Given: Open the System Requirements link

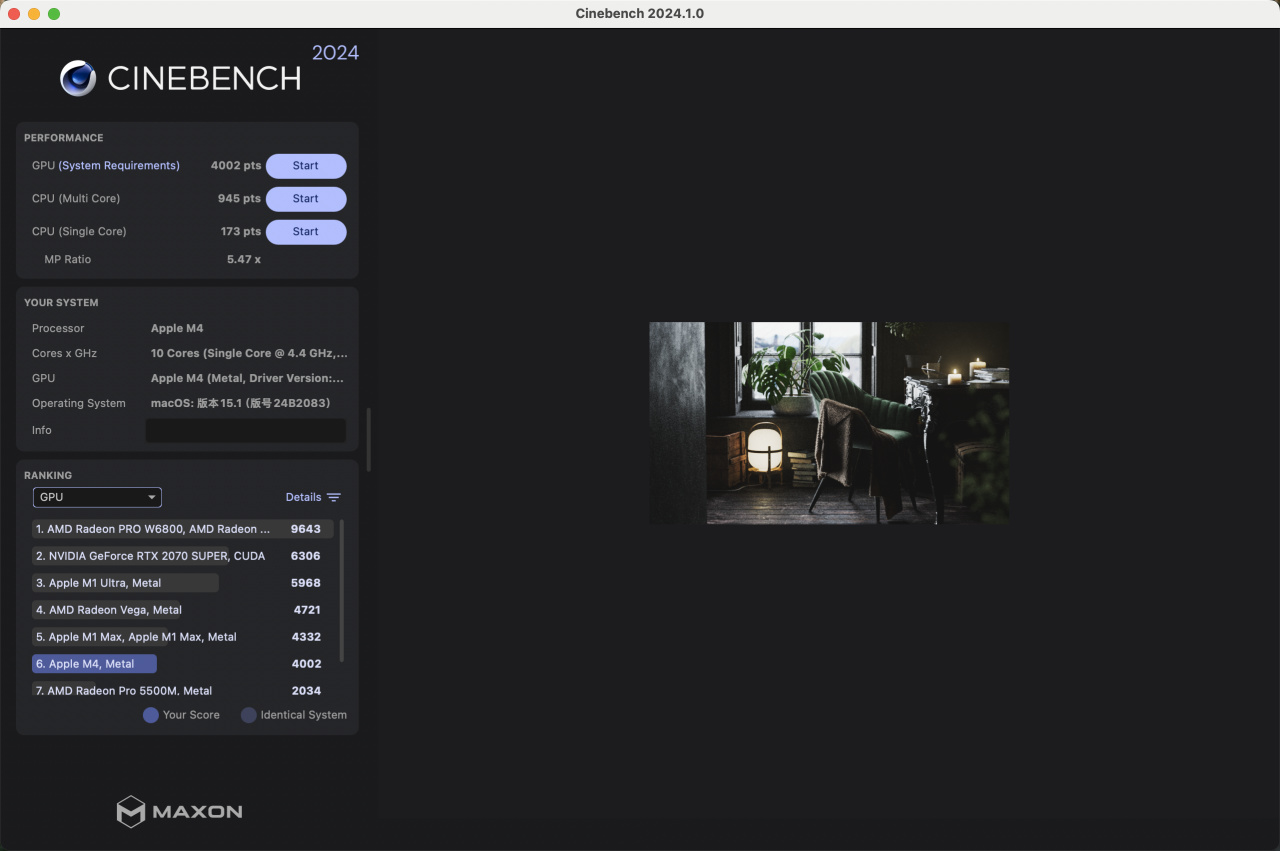Looking at the screenshot, I should click(x=119, y=166).
